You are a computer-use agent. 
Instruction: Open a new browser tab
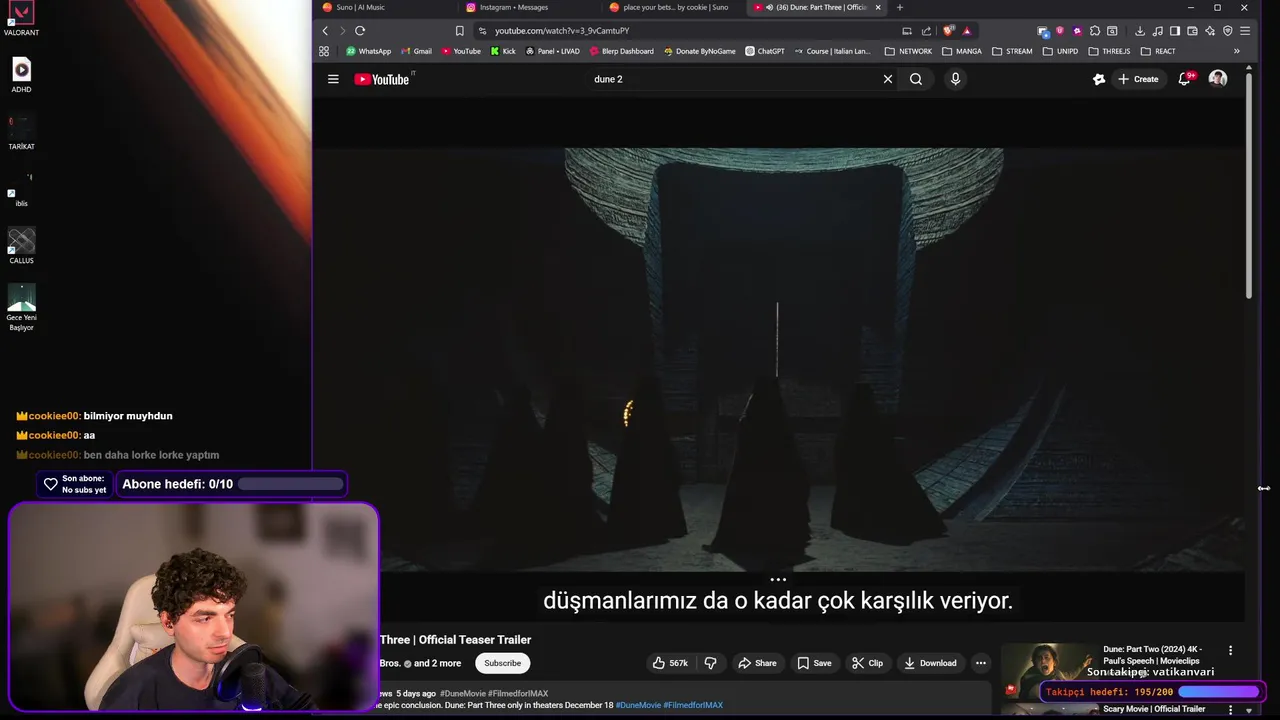(x=899, y=7)
